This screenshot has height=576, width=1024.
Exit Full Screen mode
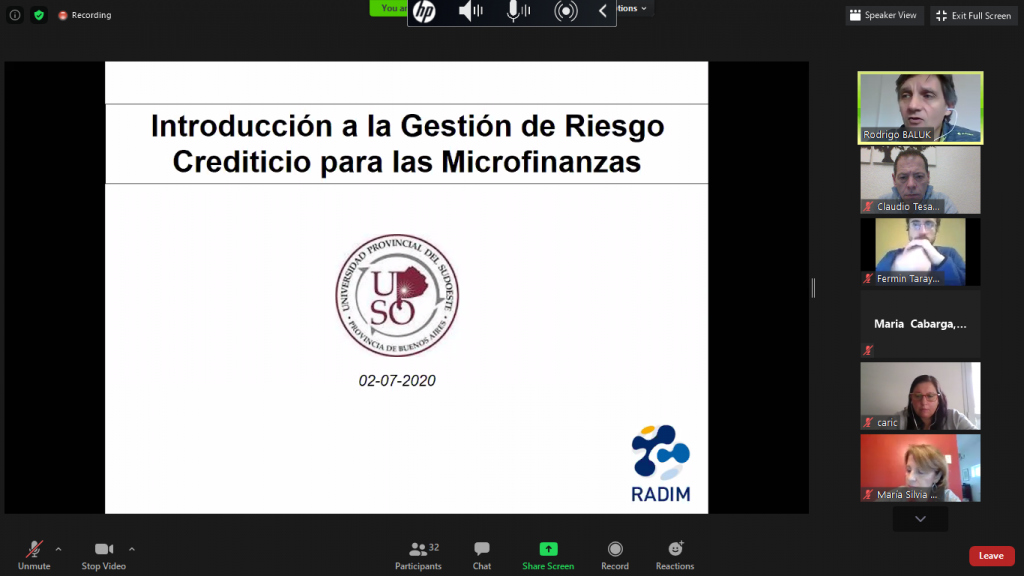[974, 15]
